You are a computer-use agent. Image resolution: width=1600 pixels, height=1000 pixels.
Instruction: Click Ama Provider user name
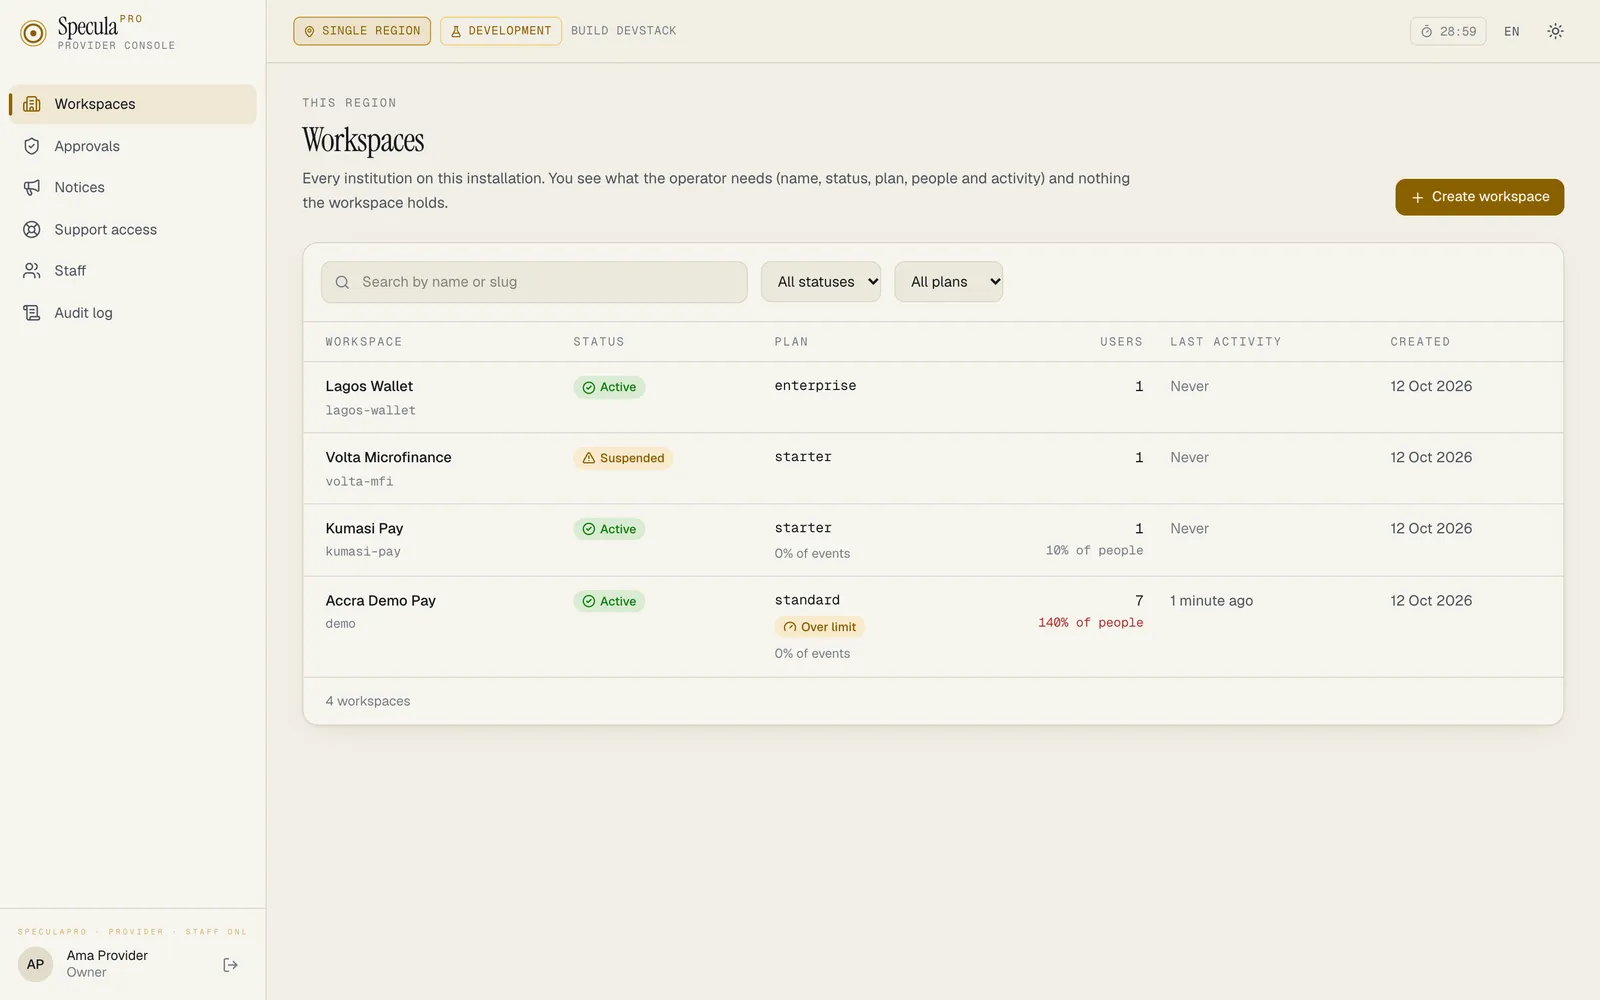click(107, 955)
